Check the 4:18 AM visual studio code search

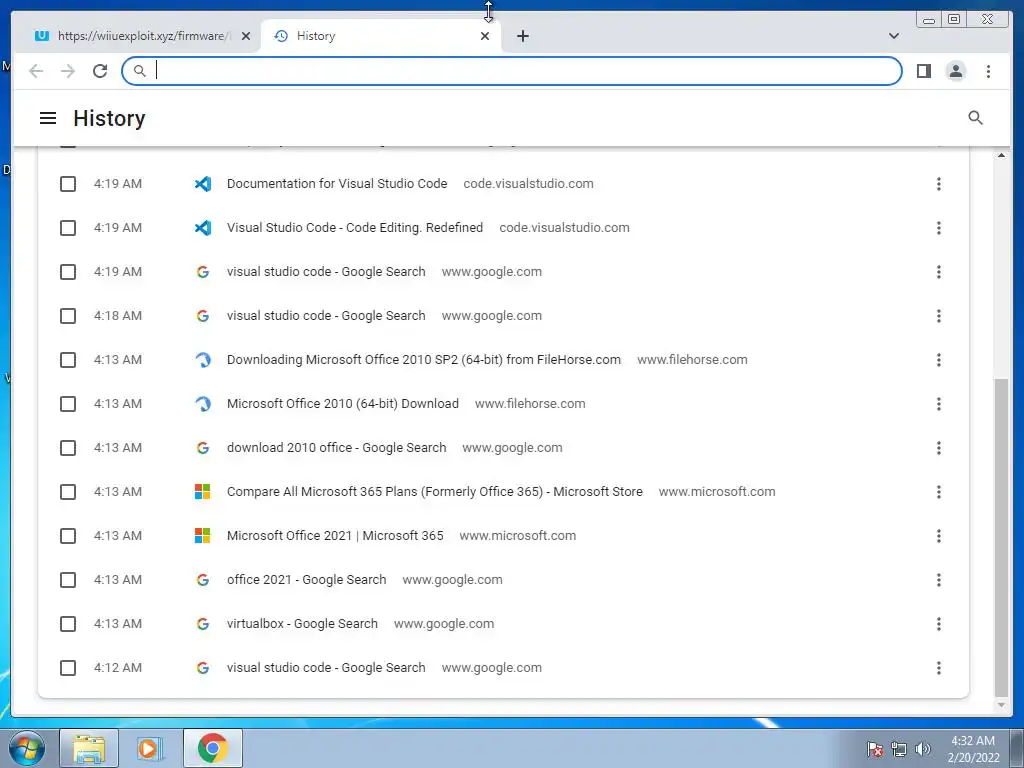coord(68,316)
